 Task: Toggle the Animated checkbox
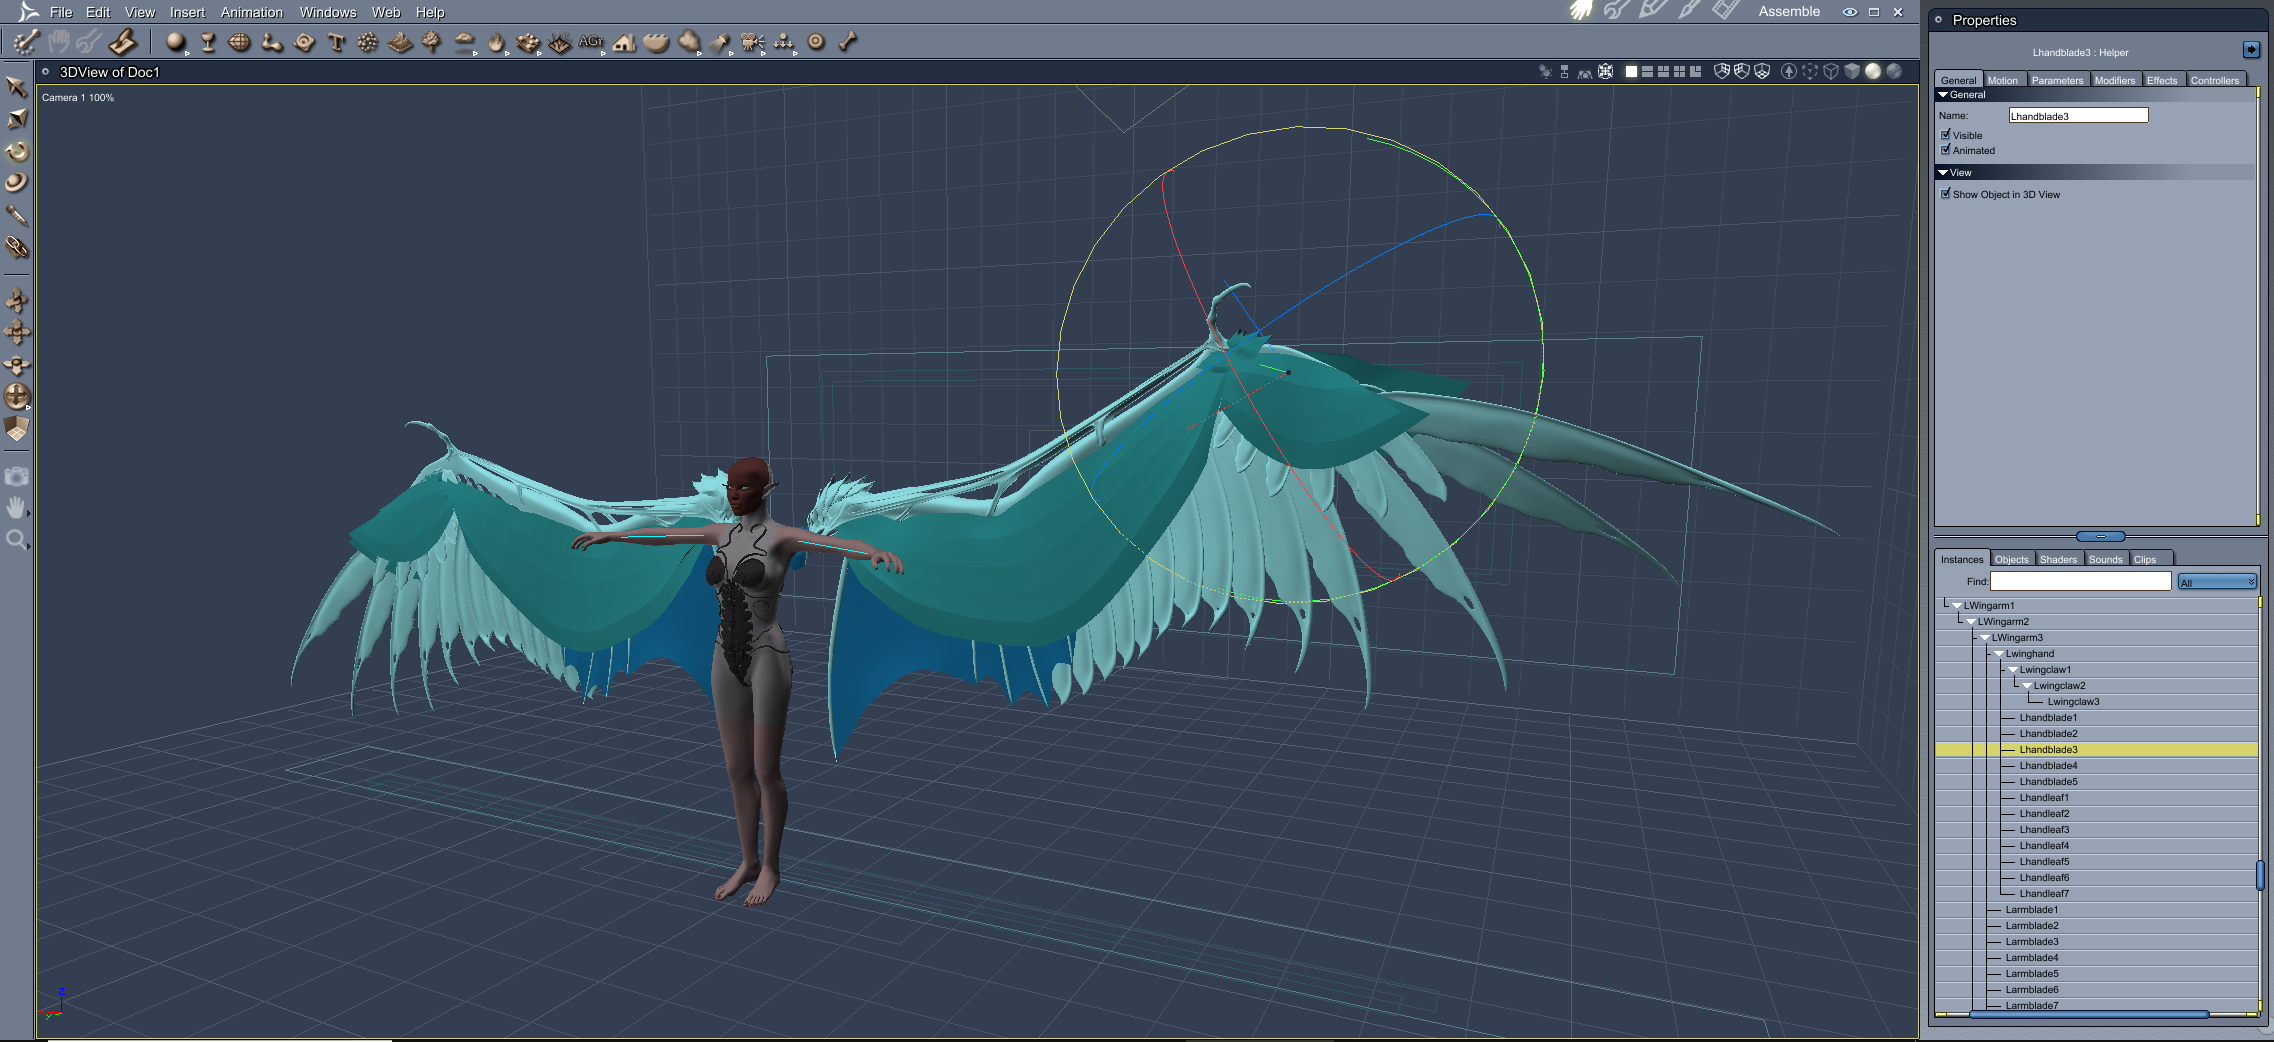[1946, 149]
